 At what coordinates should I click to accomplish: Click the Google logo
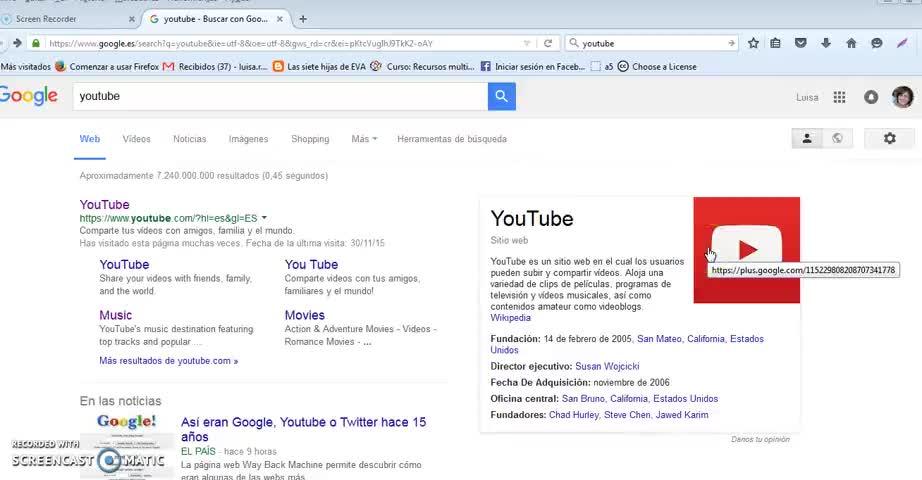tap(28, 96)
